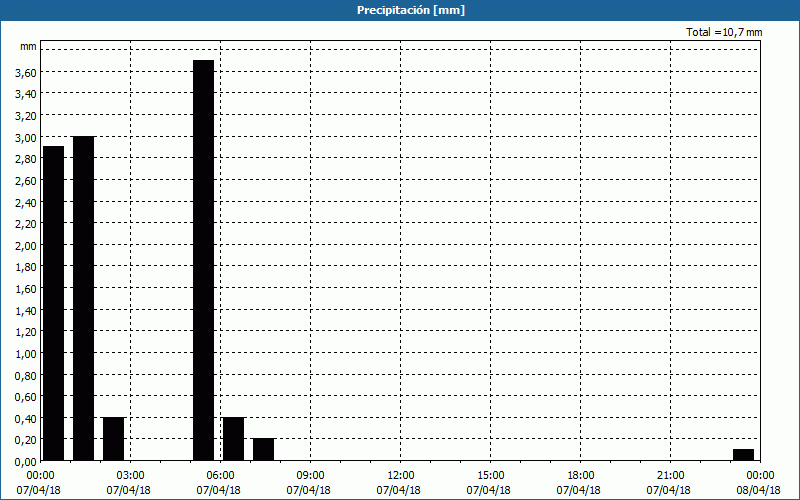Click the 0,20 bar after 06:00
The image size is (800, 500).
[x=263, y=449]
